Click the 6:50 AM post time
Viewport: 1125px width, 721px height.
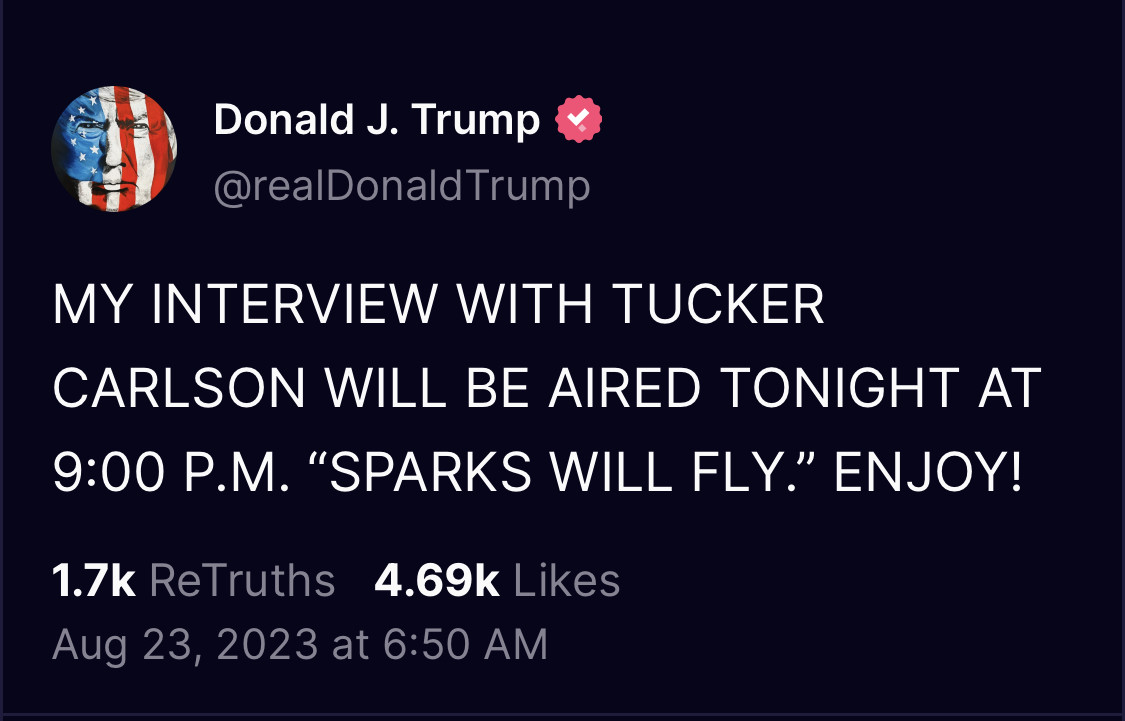click(465, 643)
